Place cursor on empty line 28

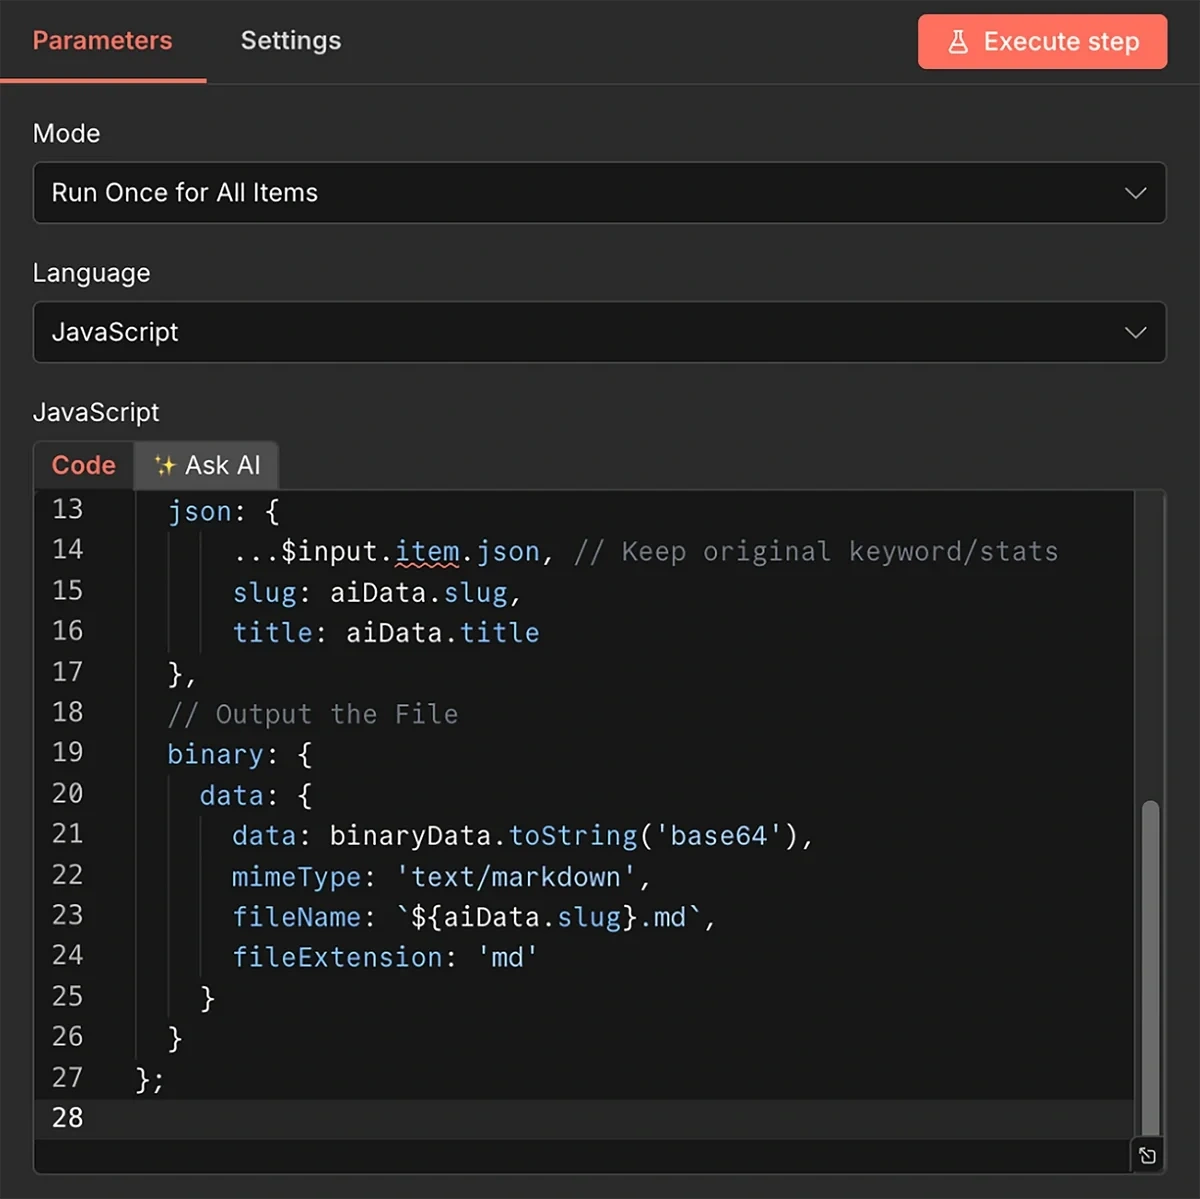click(300, 1117)
